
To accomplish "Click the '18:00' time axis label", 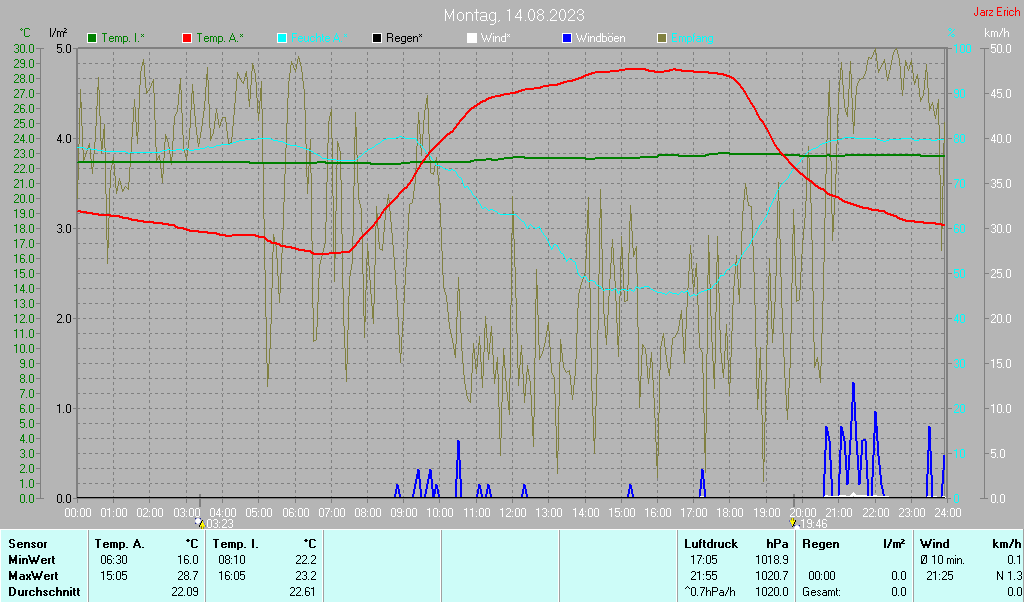I will coord(729,513).
